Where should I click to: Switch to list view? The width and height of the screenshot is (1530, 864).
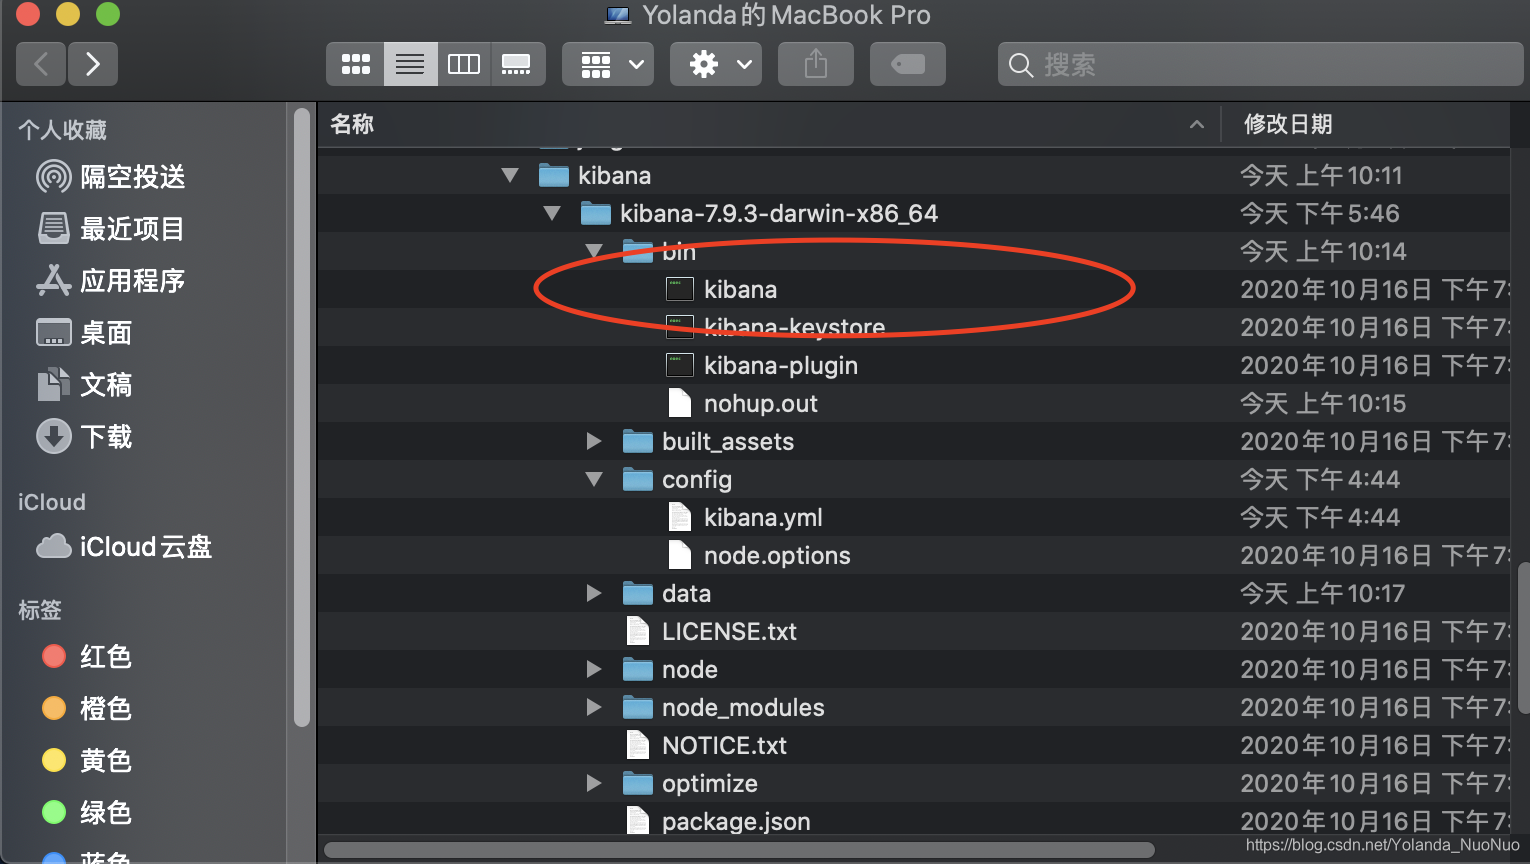(410, 65)
